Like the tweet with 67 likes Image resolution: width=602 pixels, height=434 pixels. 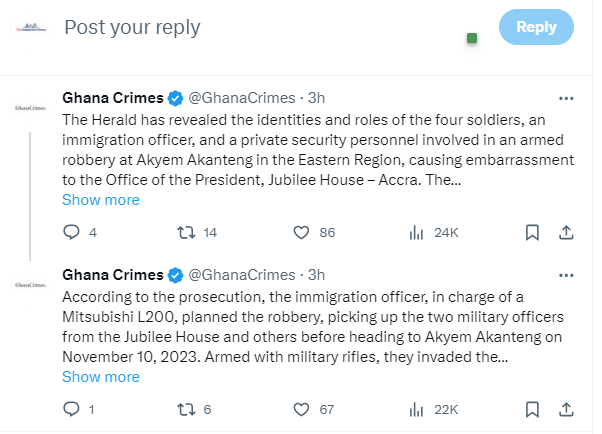(301, 409)
